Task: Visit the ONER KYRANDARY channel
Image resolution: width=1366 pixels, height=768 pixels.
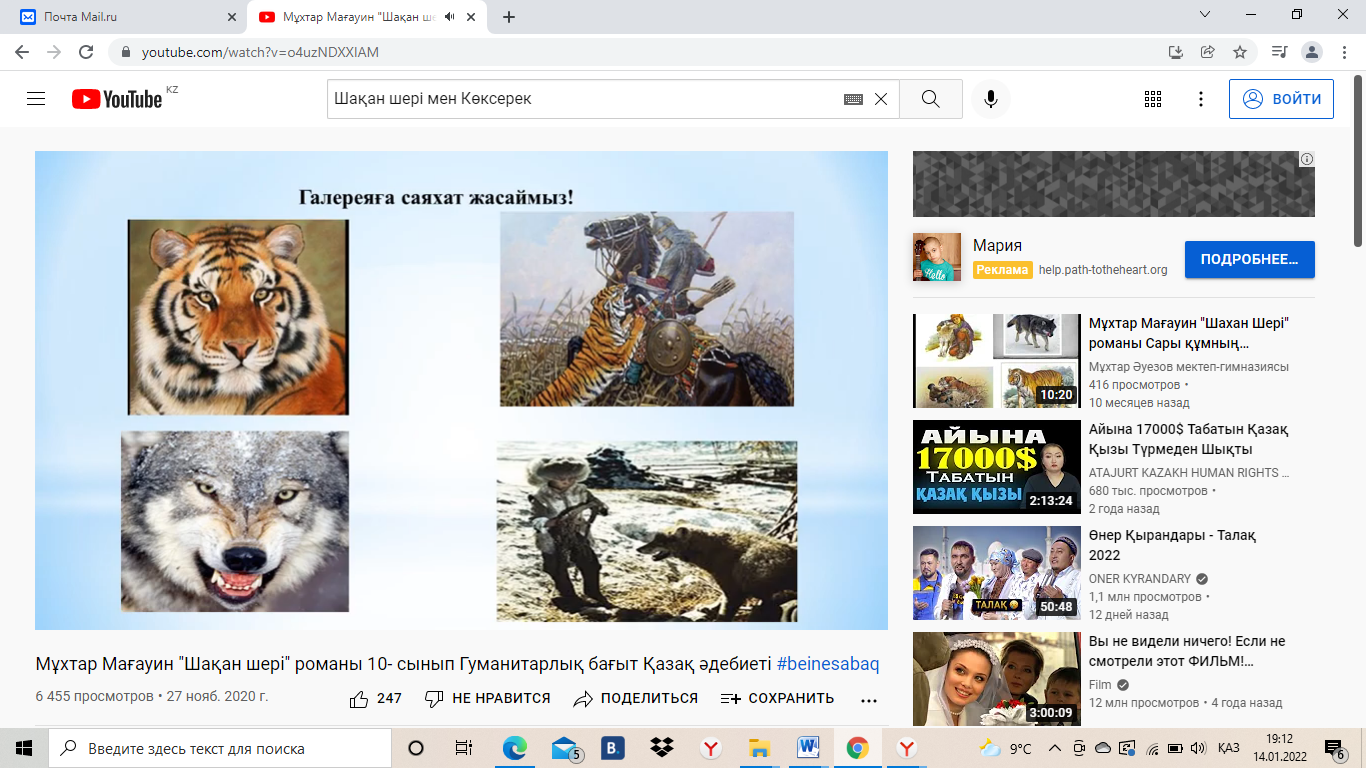Action: (x=1140, y=579)
